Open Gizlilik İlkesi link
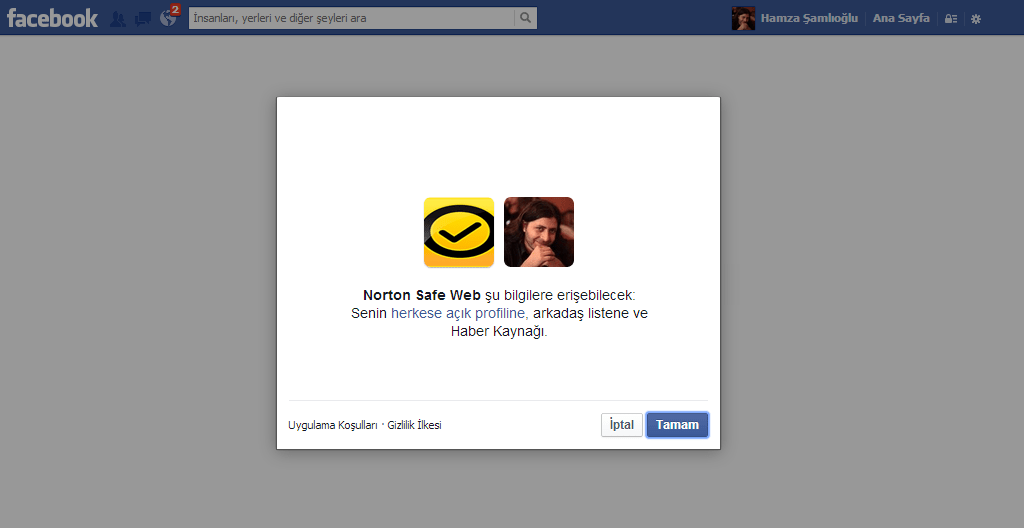This screenshot has width=1024, height=528. 415,425
